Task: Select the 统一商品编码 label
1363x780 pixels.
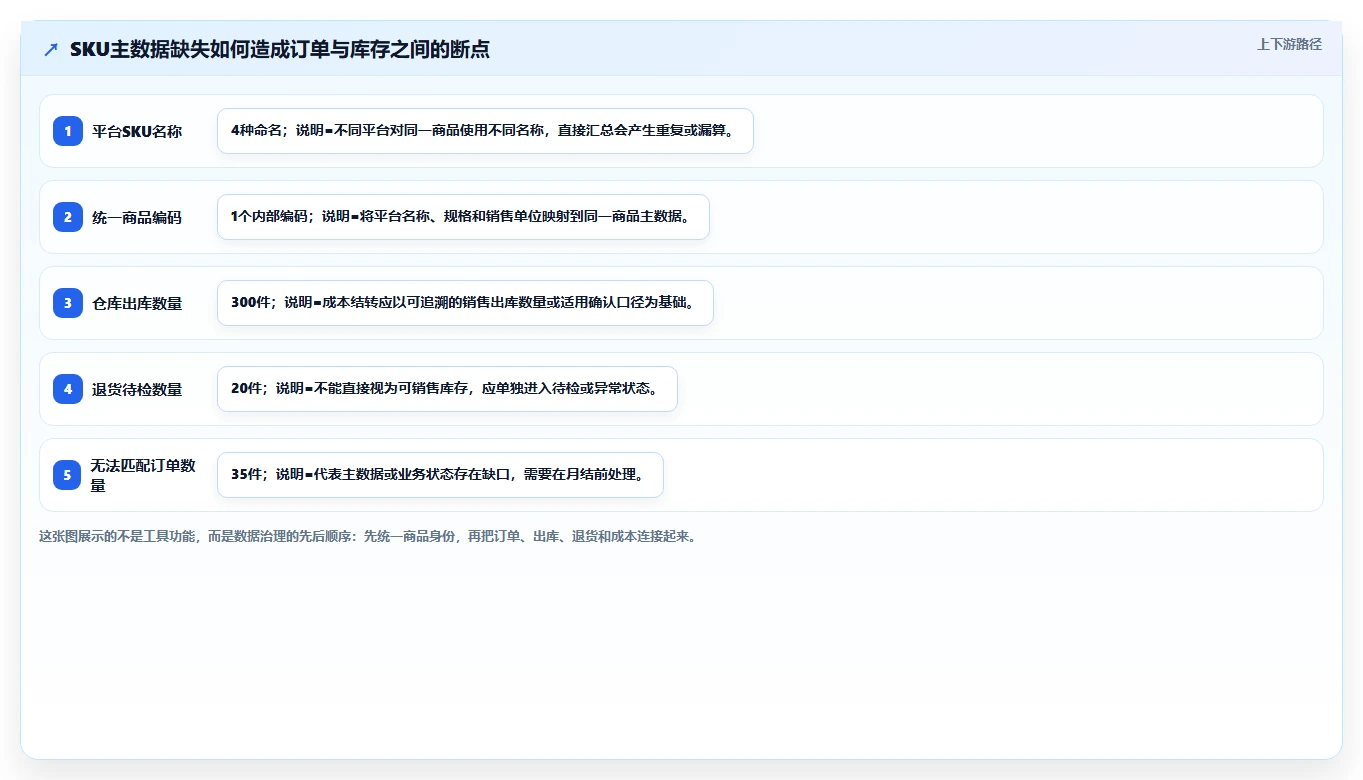Action: (137, 217)
